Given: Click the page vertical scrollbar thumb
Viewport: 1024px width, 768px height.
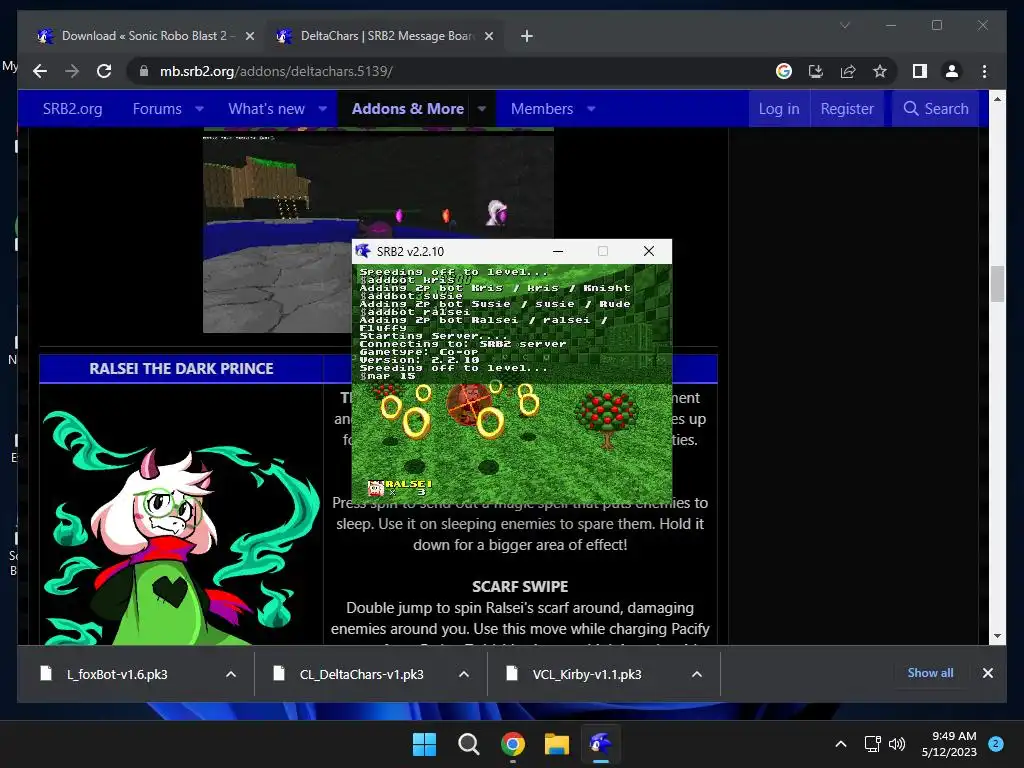Looking at the screenshot, I should (x=997, y=284).
